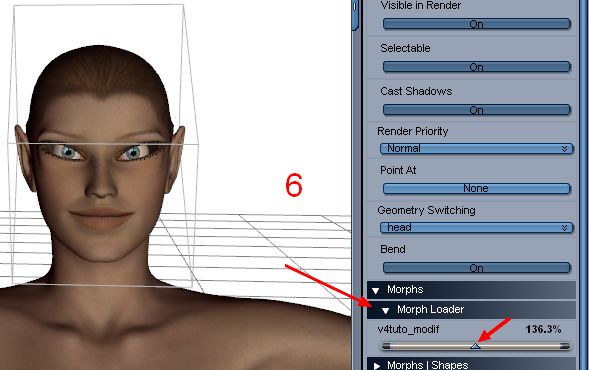589x370 pixels.
Task: Click the Point At None button
Action: tap(477, 188)
